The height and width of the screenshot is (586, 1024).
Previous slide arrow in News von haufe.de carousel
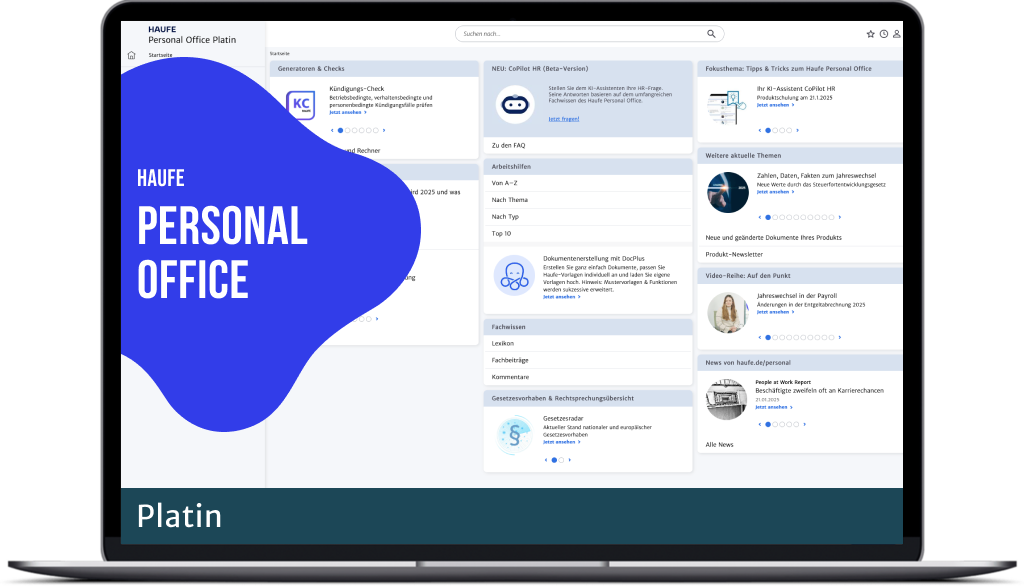760,425
